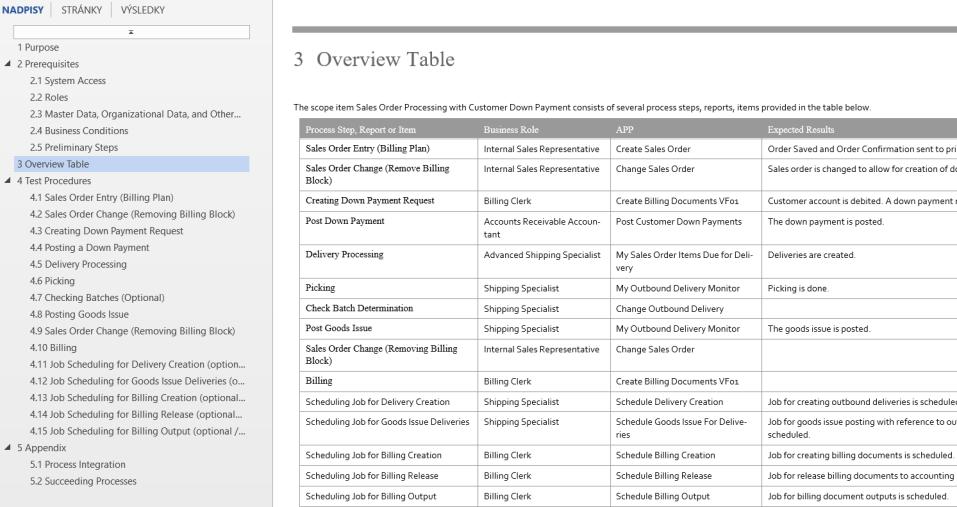Open 4.12 Job Scheduling for Goods Issue Deliveries
957x507 pixels.
(x=137, y=381)
